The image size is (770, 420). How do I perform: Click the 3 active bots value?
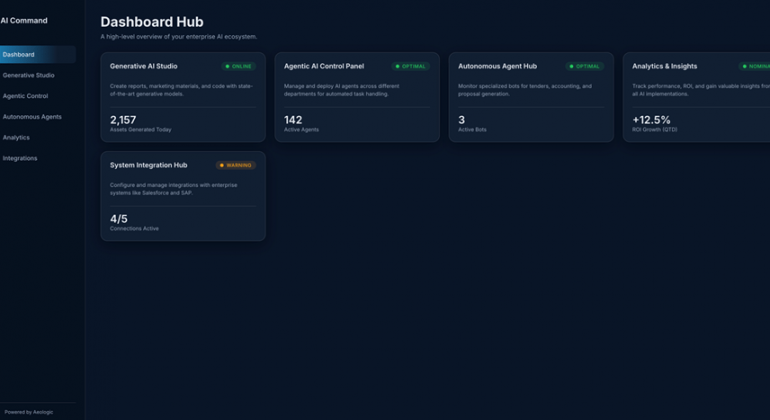click(461, 120)
